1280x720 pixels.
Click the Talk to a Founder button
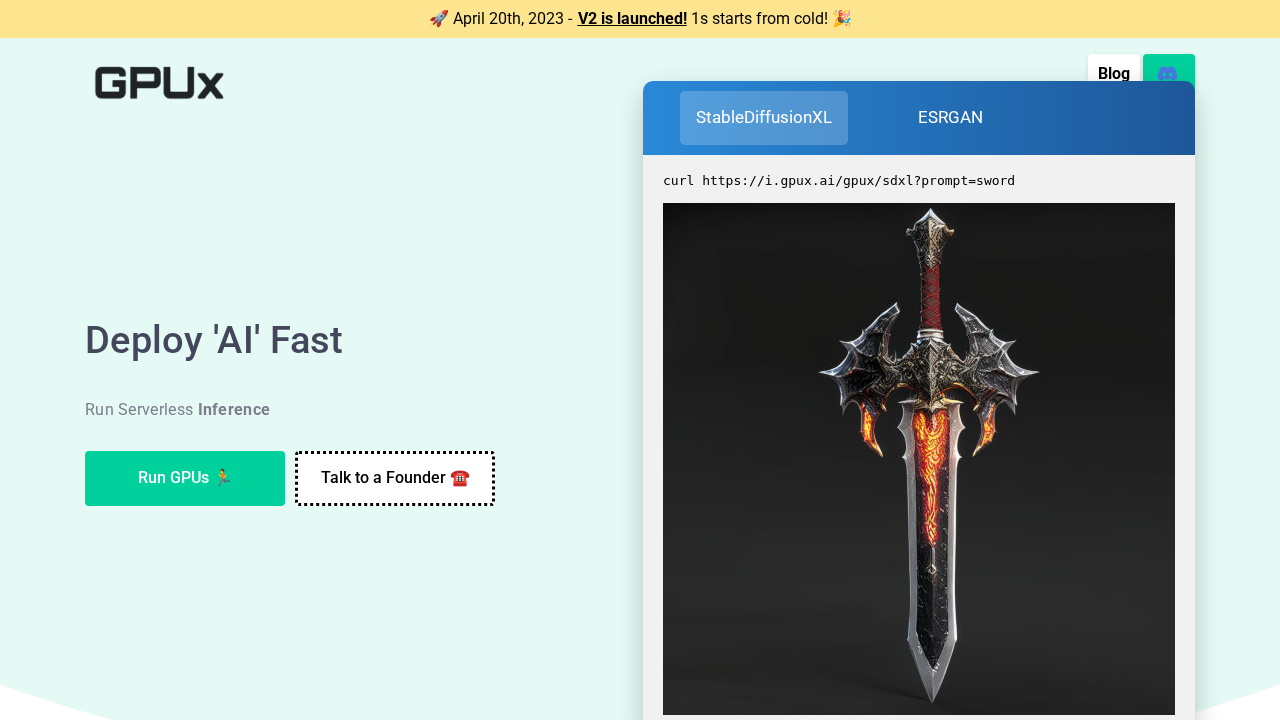[383, 478]
